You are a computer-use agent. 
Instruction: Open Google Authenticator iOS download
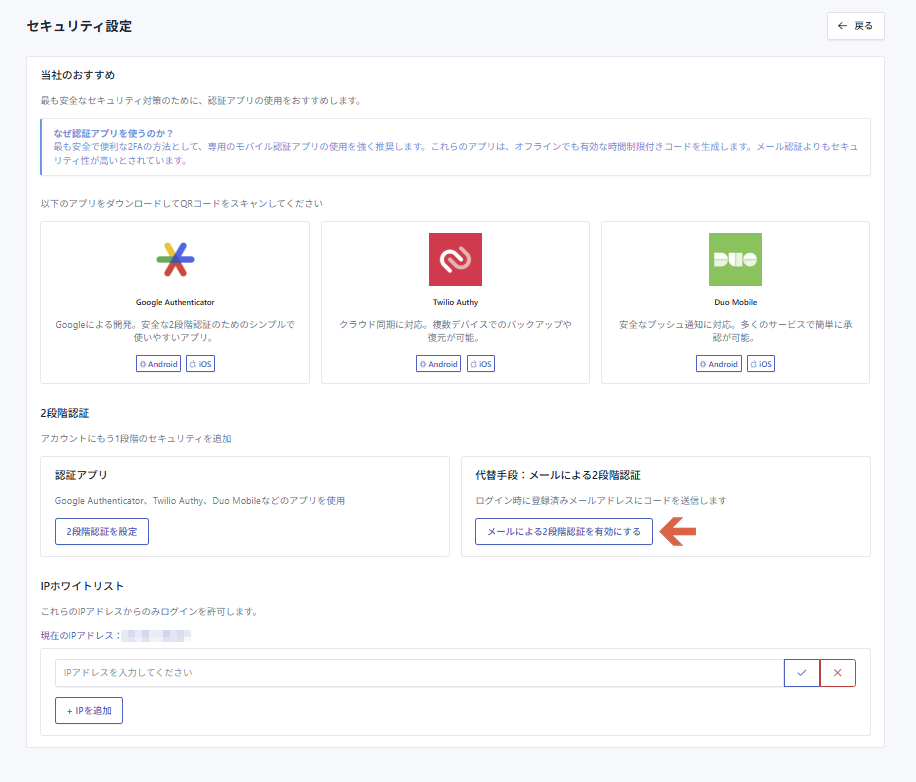(201, 364)
